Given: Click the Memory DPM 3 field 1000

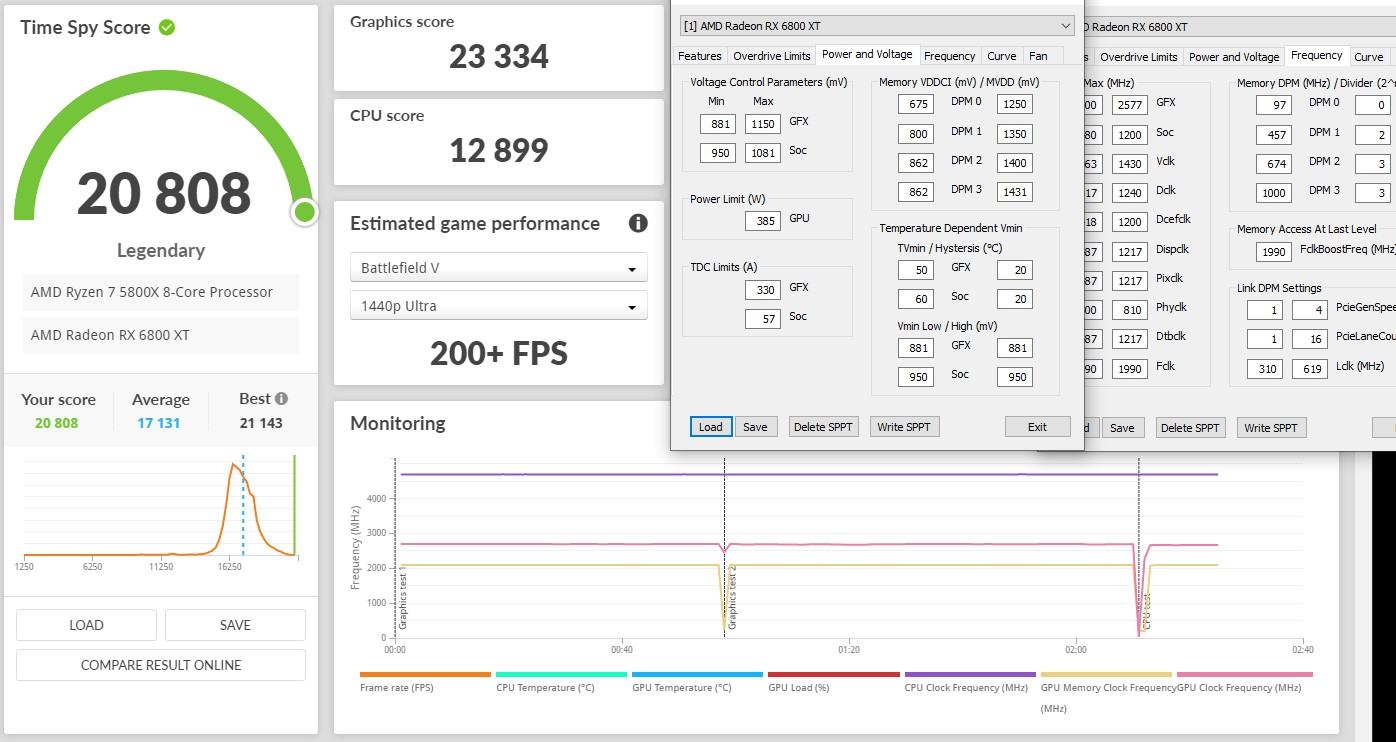Looking at the screenshot, I should pos(1274,193).
